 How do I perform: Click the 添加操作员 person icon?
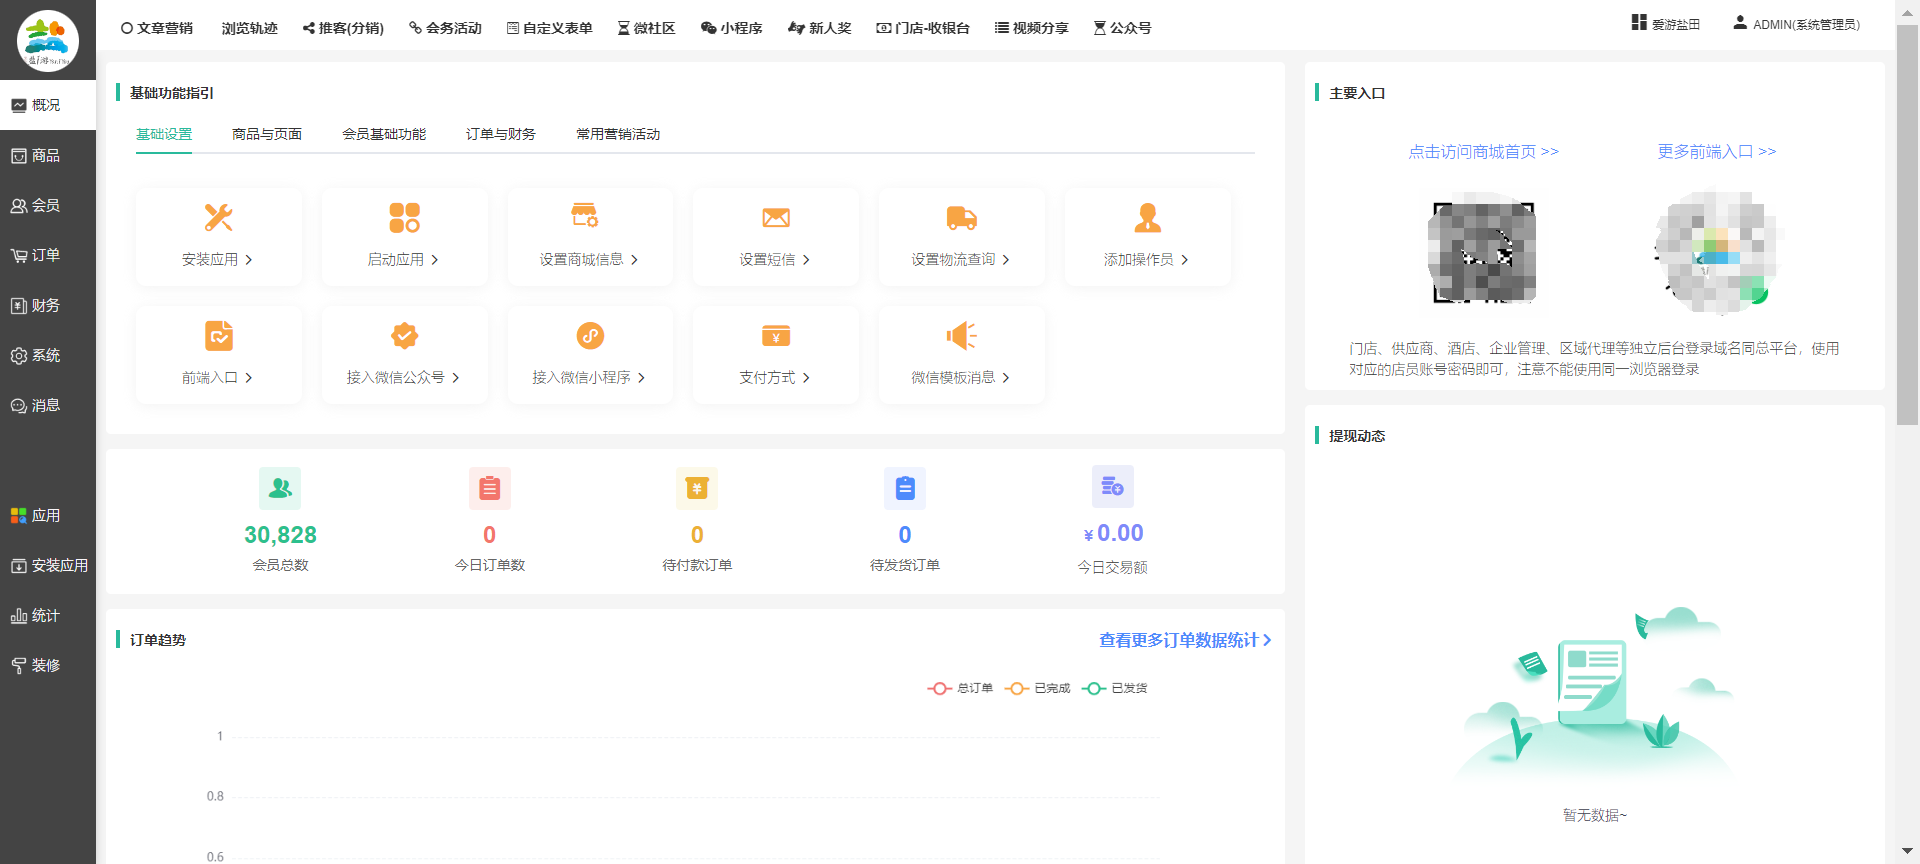point(1147,218)
